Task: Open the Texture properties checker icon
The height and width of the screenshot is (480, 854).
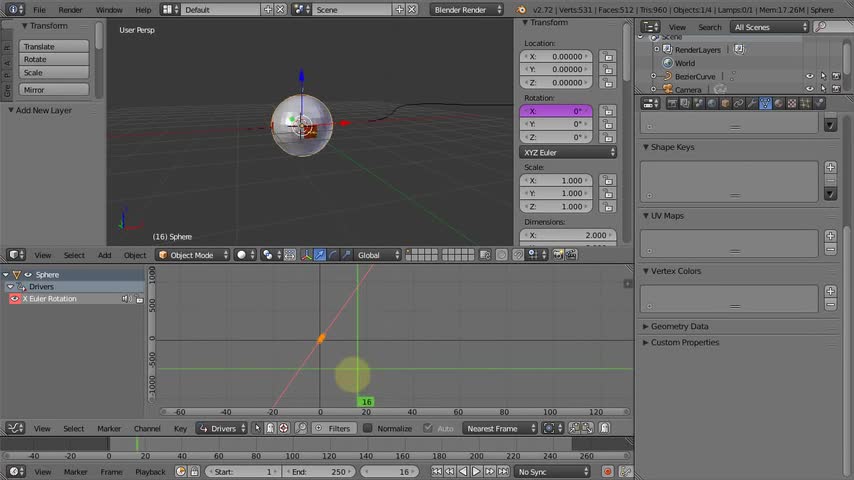Action: click(792, 104)
